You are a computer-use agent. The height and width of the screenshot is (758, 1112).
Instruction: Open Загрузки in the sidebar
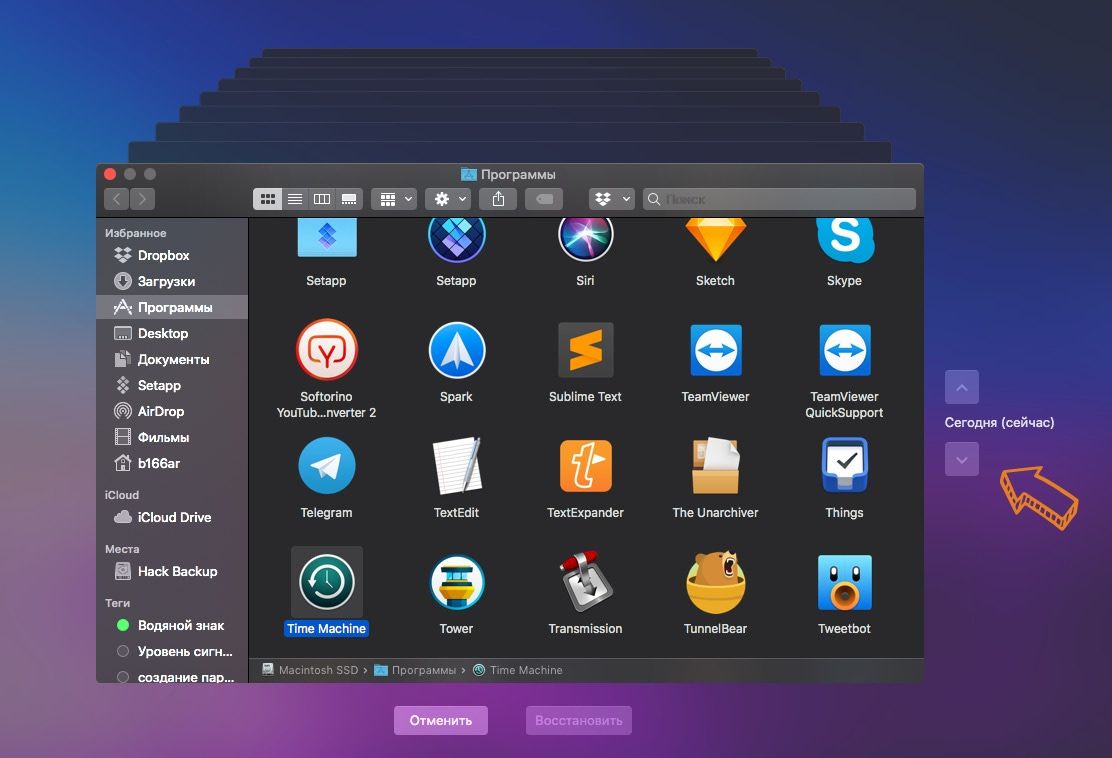[x=172, y=282]
